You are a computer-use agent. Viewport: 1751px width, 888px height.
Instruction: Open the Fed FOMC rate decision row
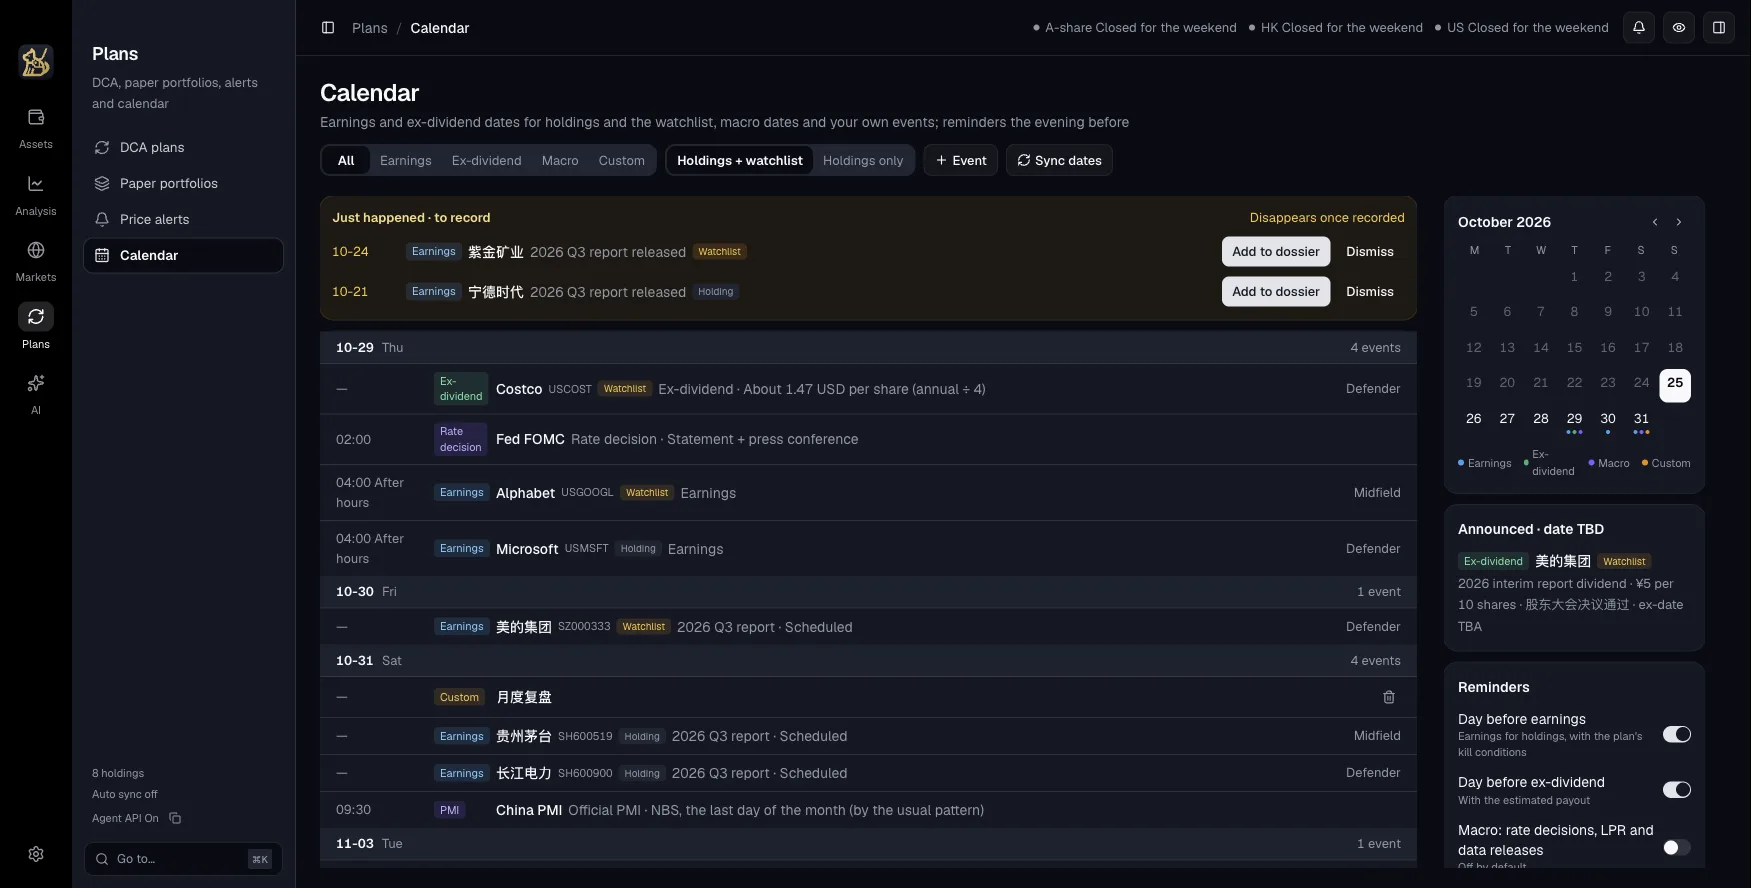coord(868,440)
